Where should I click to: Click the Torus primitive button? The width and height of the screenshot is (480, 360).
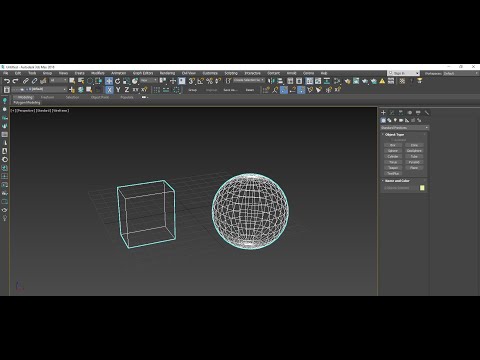tap(393, 162)
